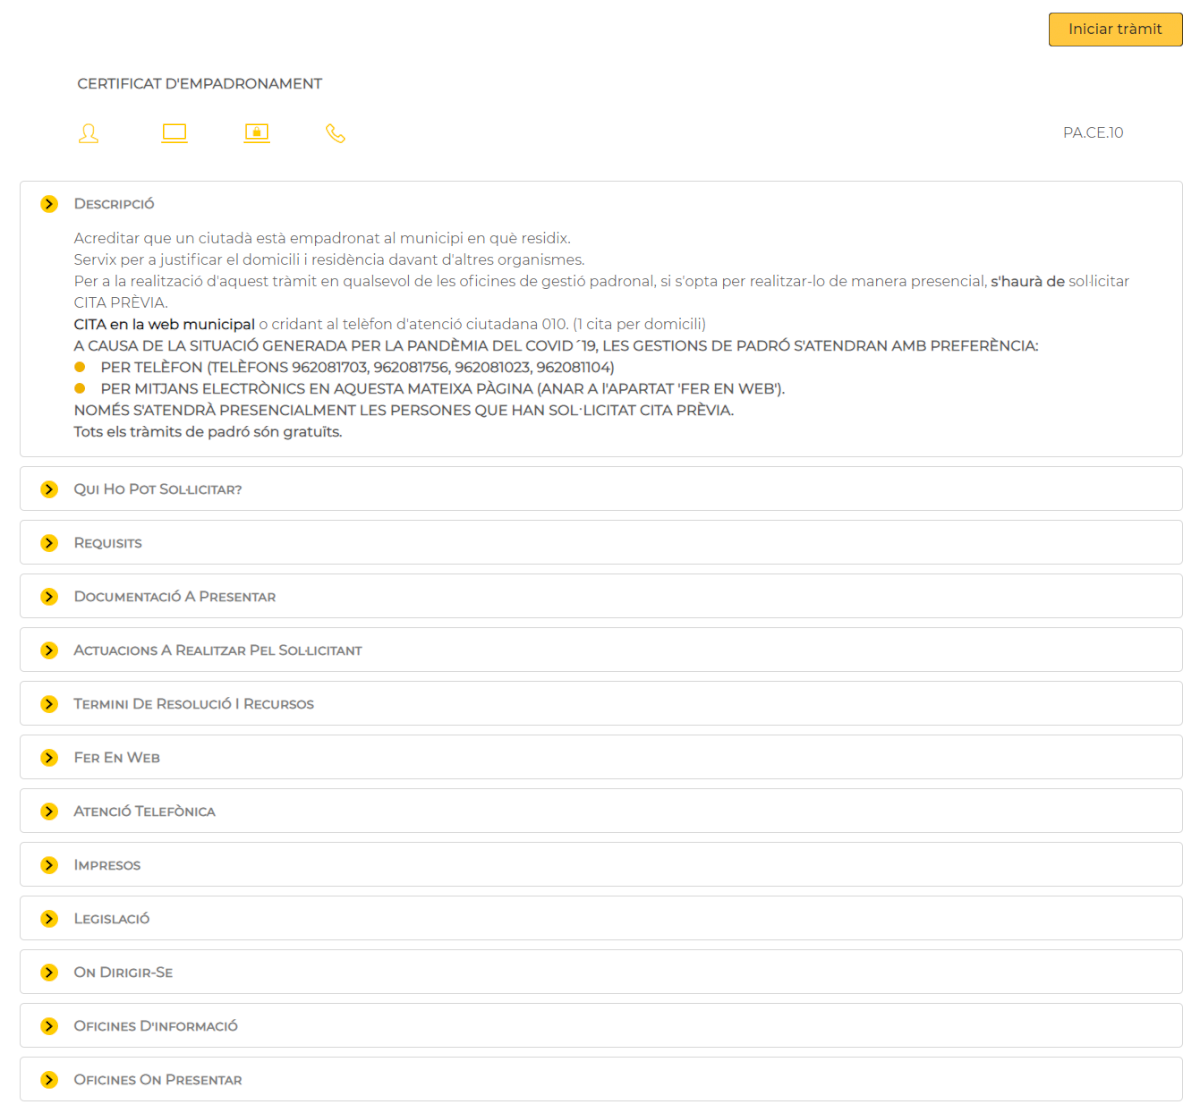Viewport: 1200px width, 1113px height.
Task: Expand Actuacions A Realitzar Pel Sol·licitant
Action: tap(218, 651)
